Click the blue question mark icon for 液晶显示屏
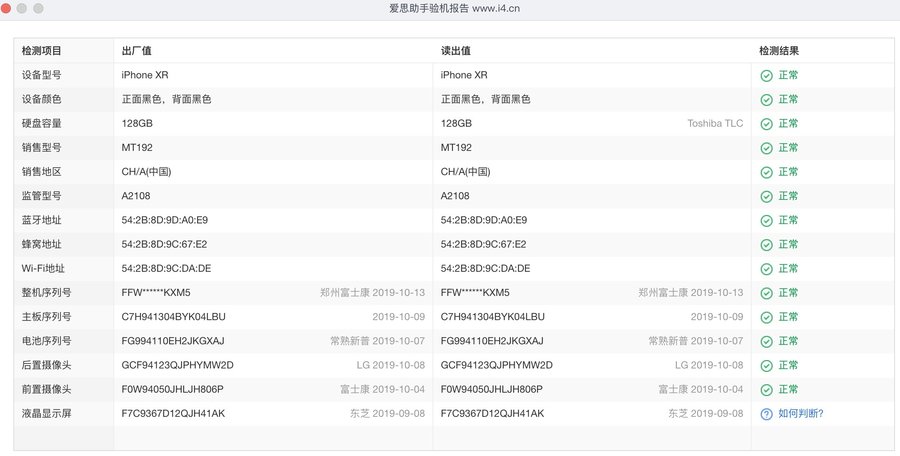 [766, 414]
